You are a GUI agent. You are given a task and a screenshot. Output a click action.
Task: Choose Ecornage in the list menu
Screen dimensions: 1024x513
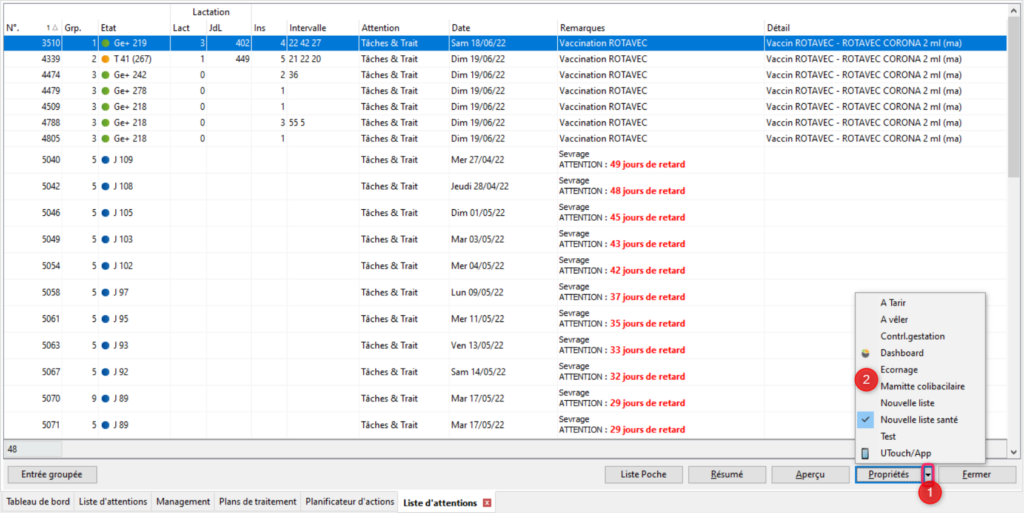click(x=899, y=370)
